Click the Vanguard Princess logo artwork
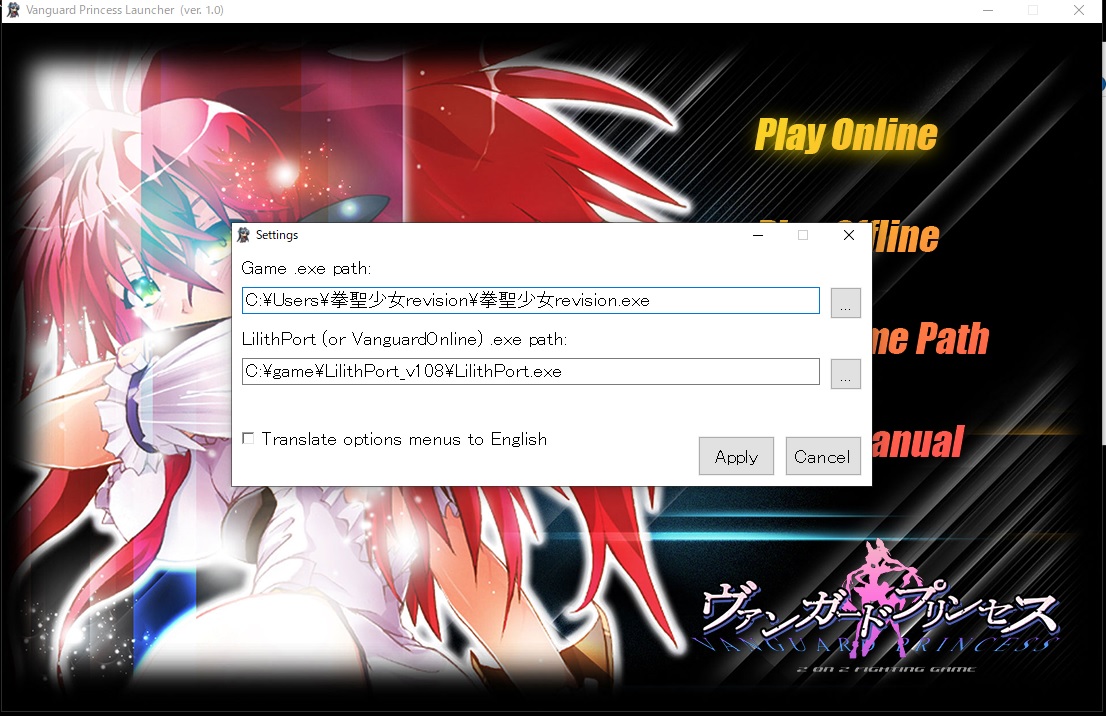This screenshot has width=1106, height=716. [877, 607]
